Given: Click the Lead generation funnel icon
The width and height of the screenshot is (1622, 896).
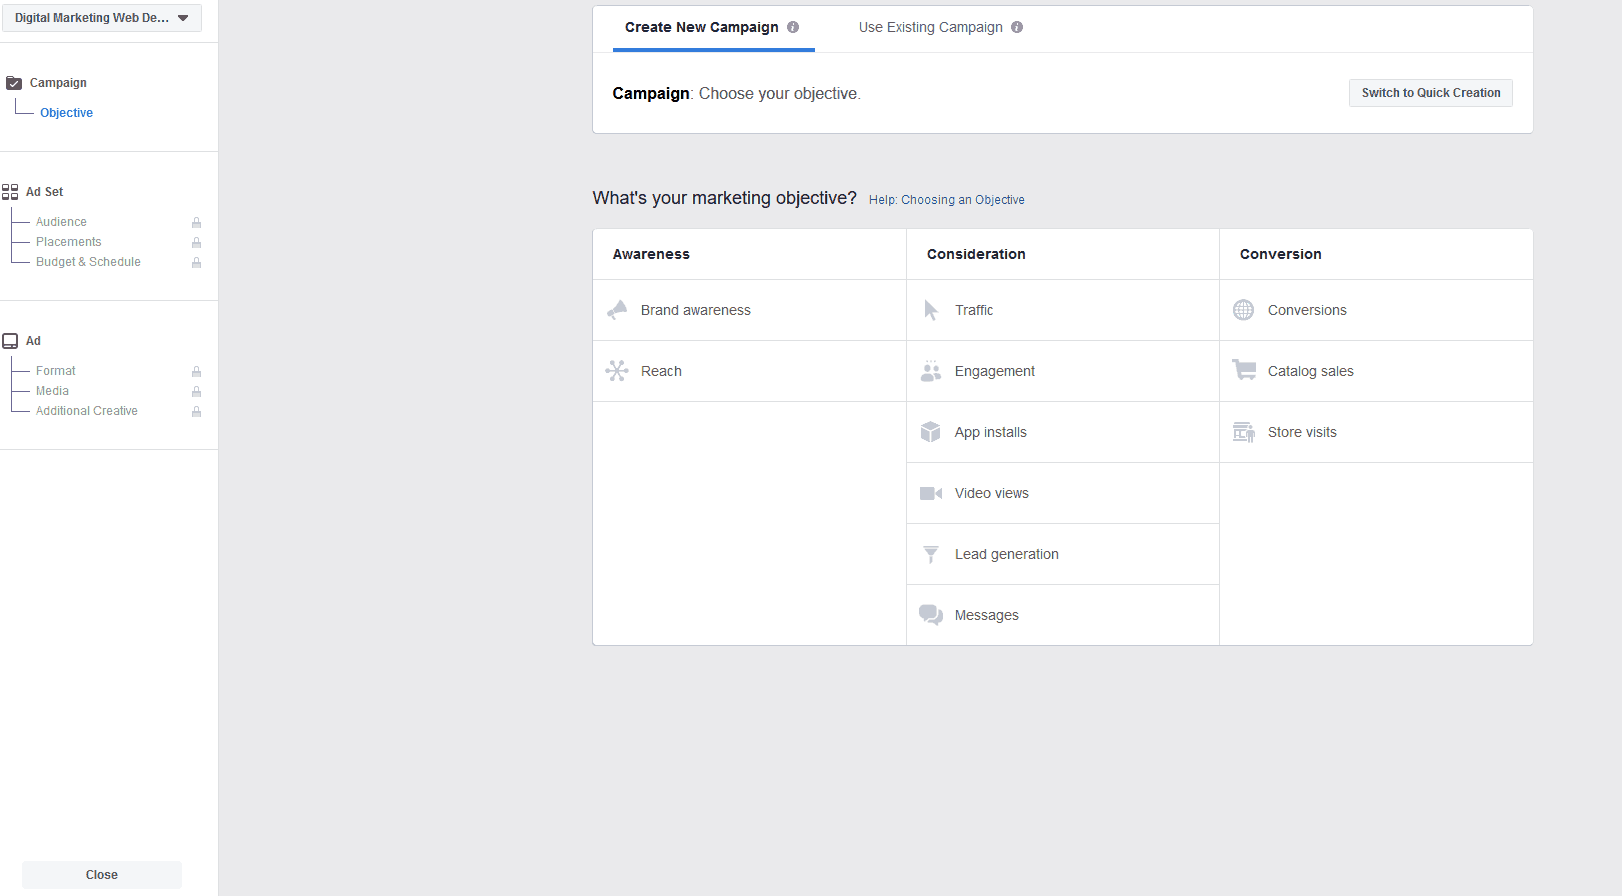Looking at the screenshot, I should coord(931,554).
